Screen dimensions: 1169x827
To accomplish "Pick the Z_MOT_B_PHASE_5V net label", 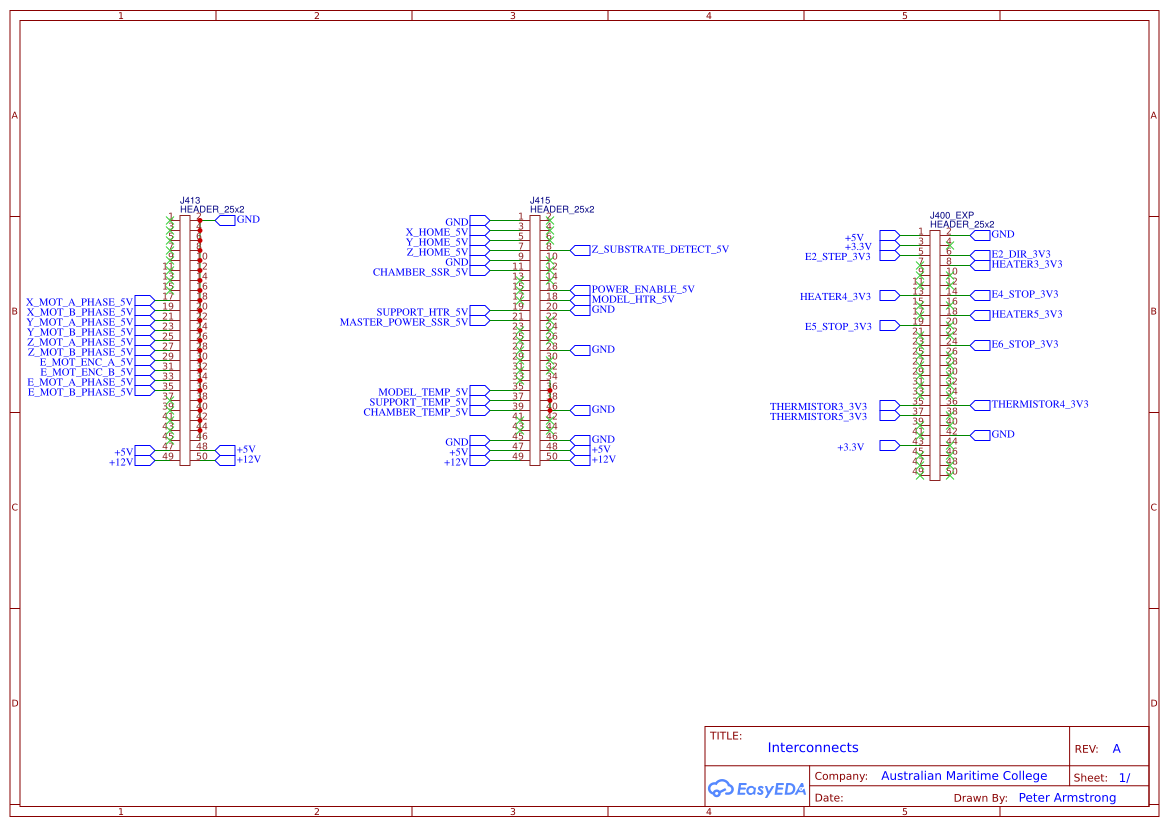I will (x=81, y=352).
